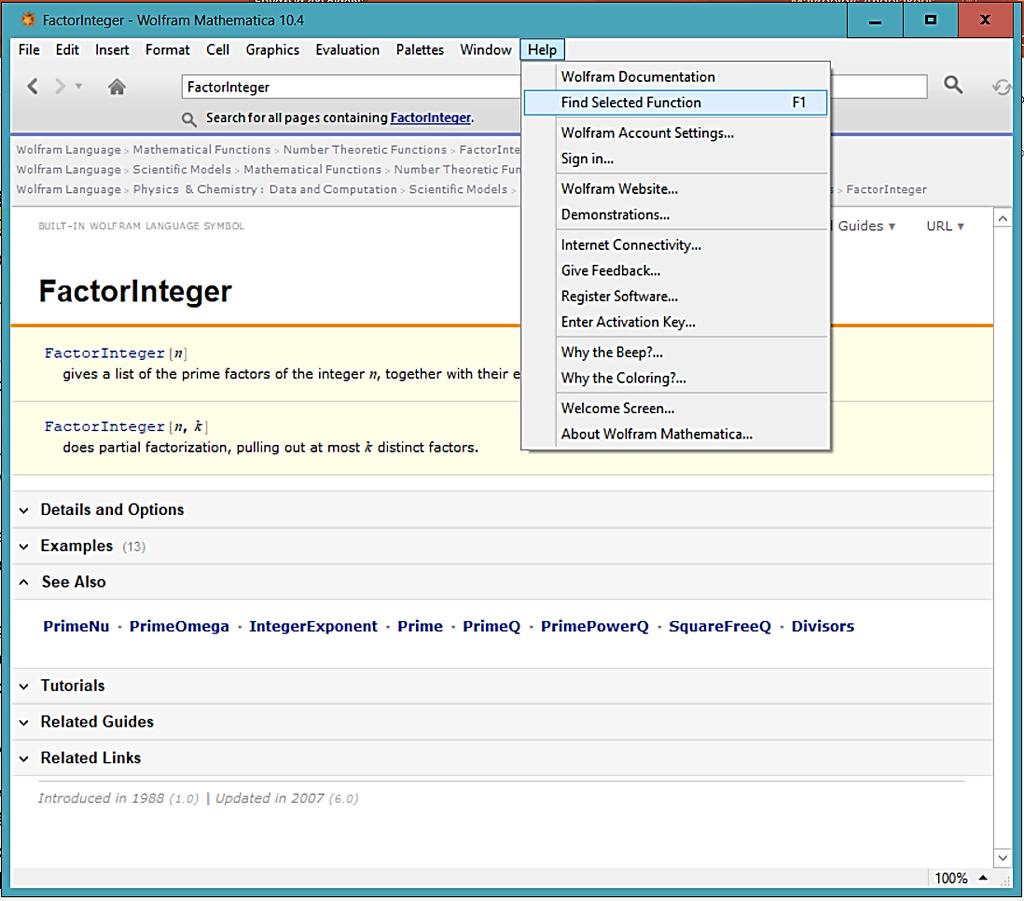Select Find Selected Function menu entry

[x=676, y=103]
